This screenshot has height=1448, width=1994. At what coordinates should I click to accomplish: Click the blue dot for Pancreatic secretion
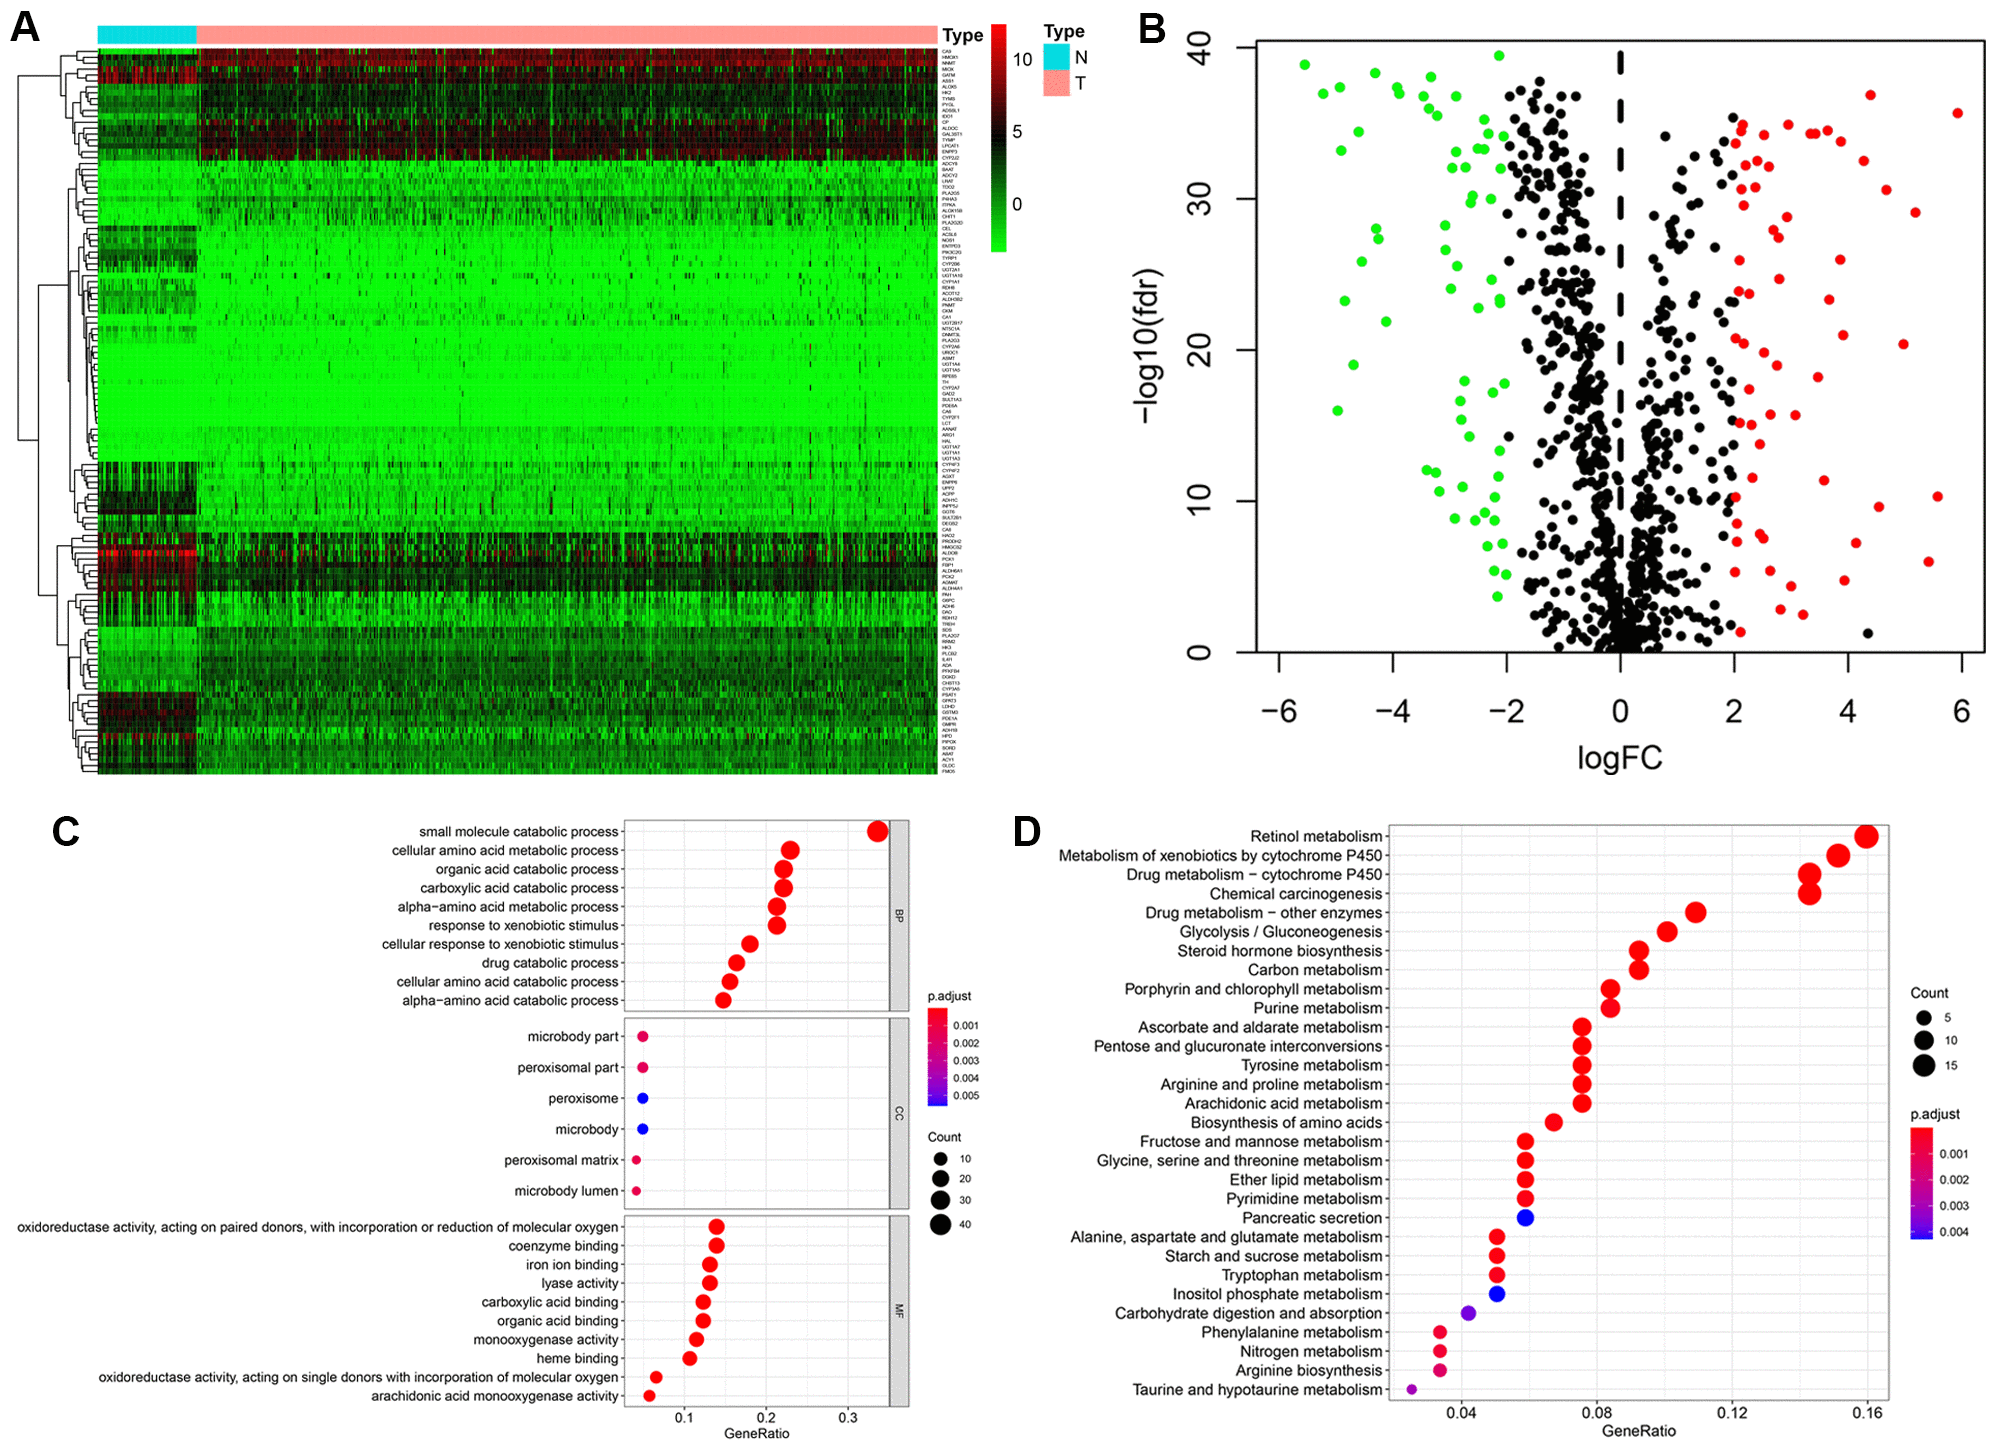pos(1525,1218)
